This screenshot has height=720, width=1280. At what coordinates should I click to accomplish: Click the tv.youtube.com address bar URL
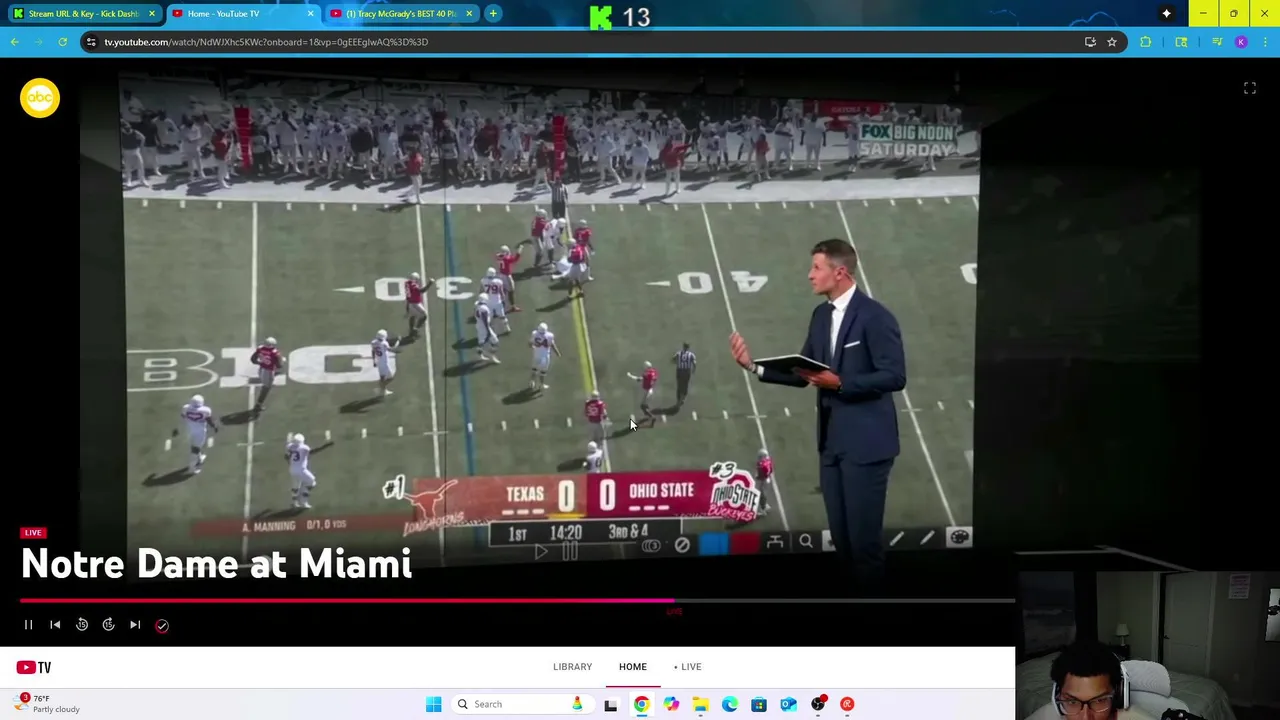266,42
